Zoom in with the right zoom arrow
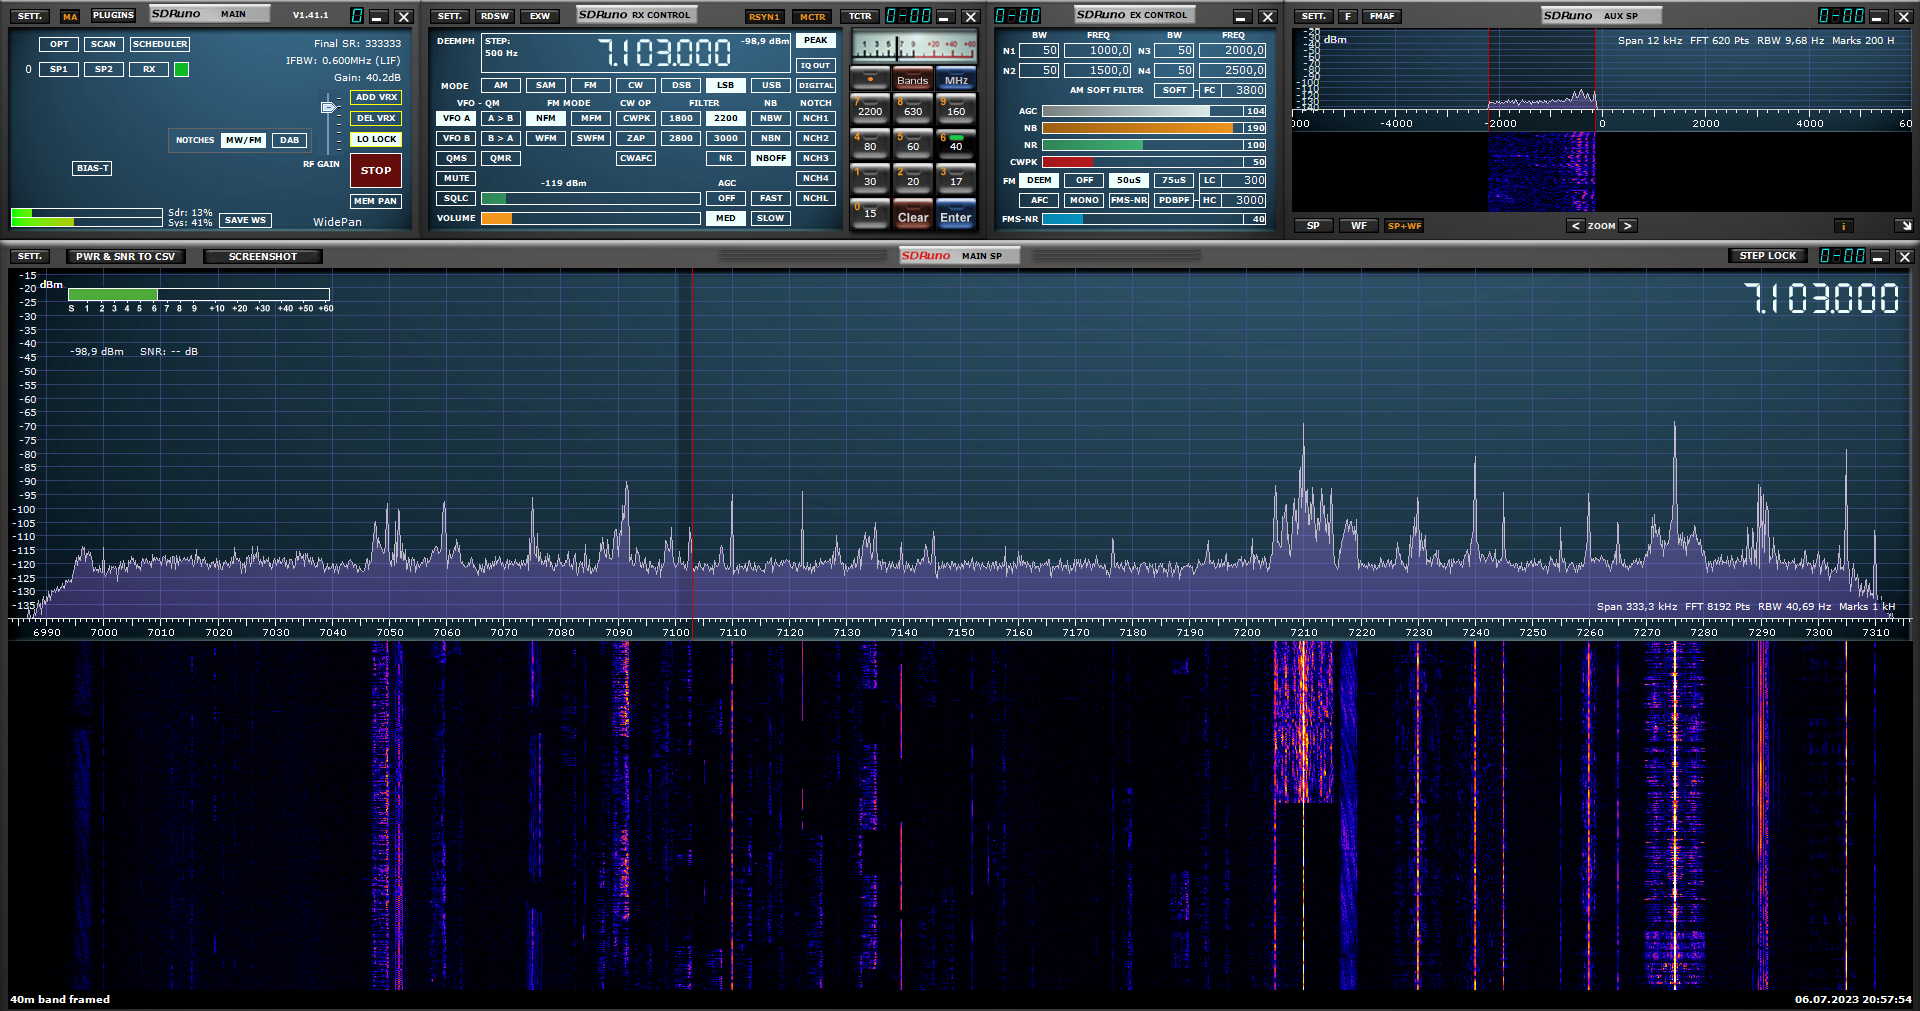 [x=1628, y=226]
